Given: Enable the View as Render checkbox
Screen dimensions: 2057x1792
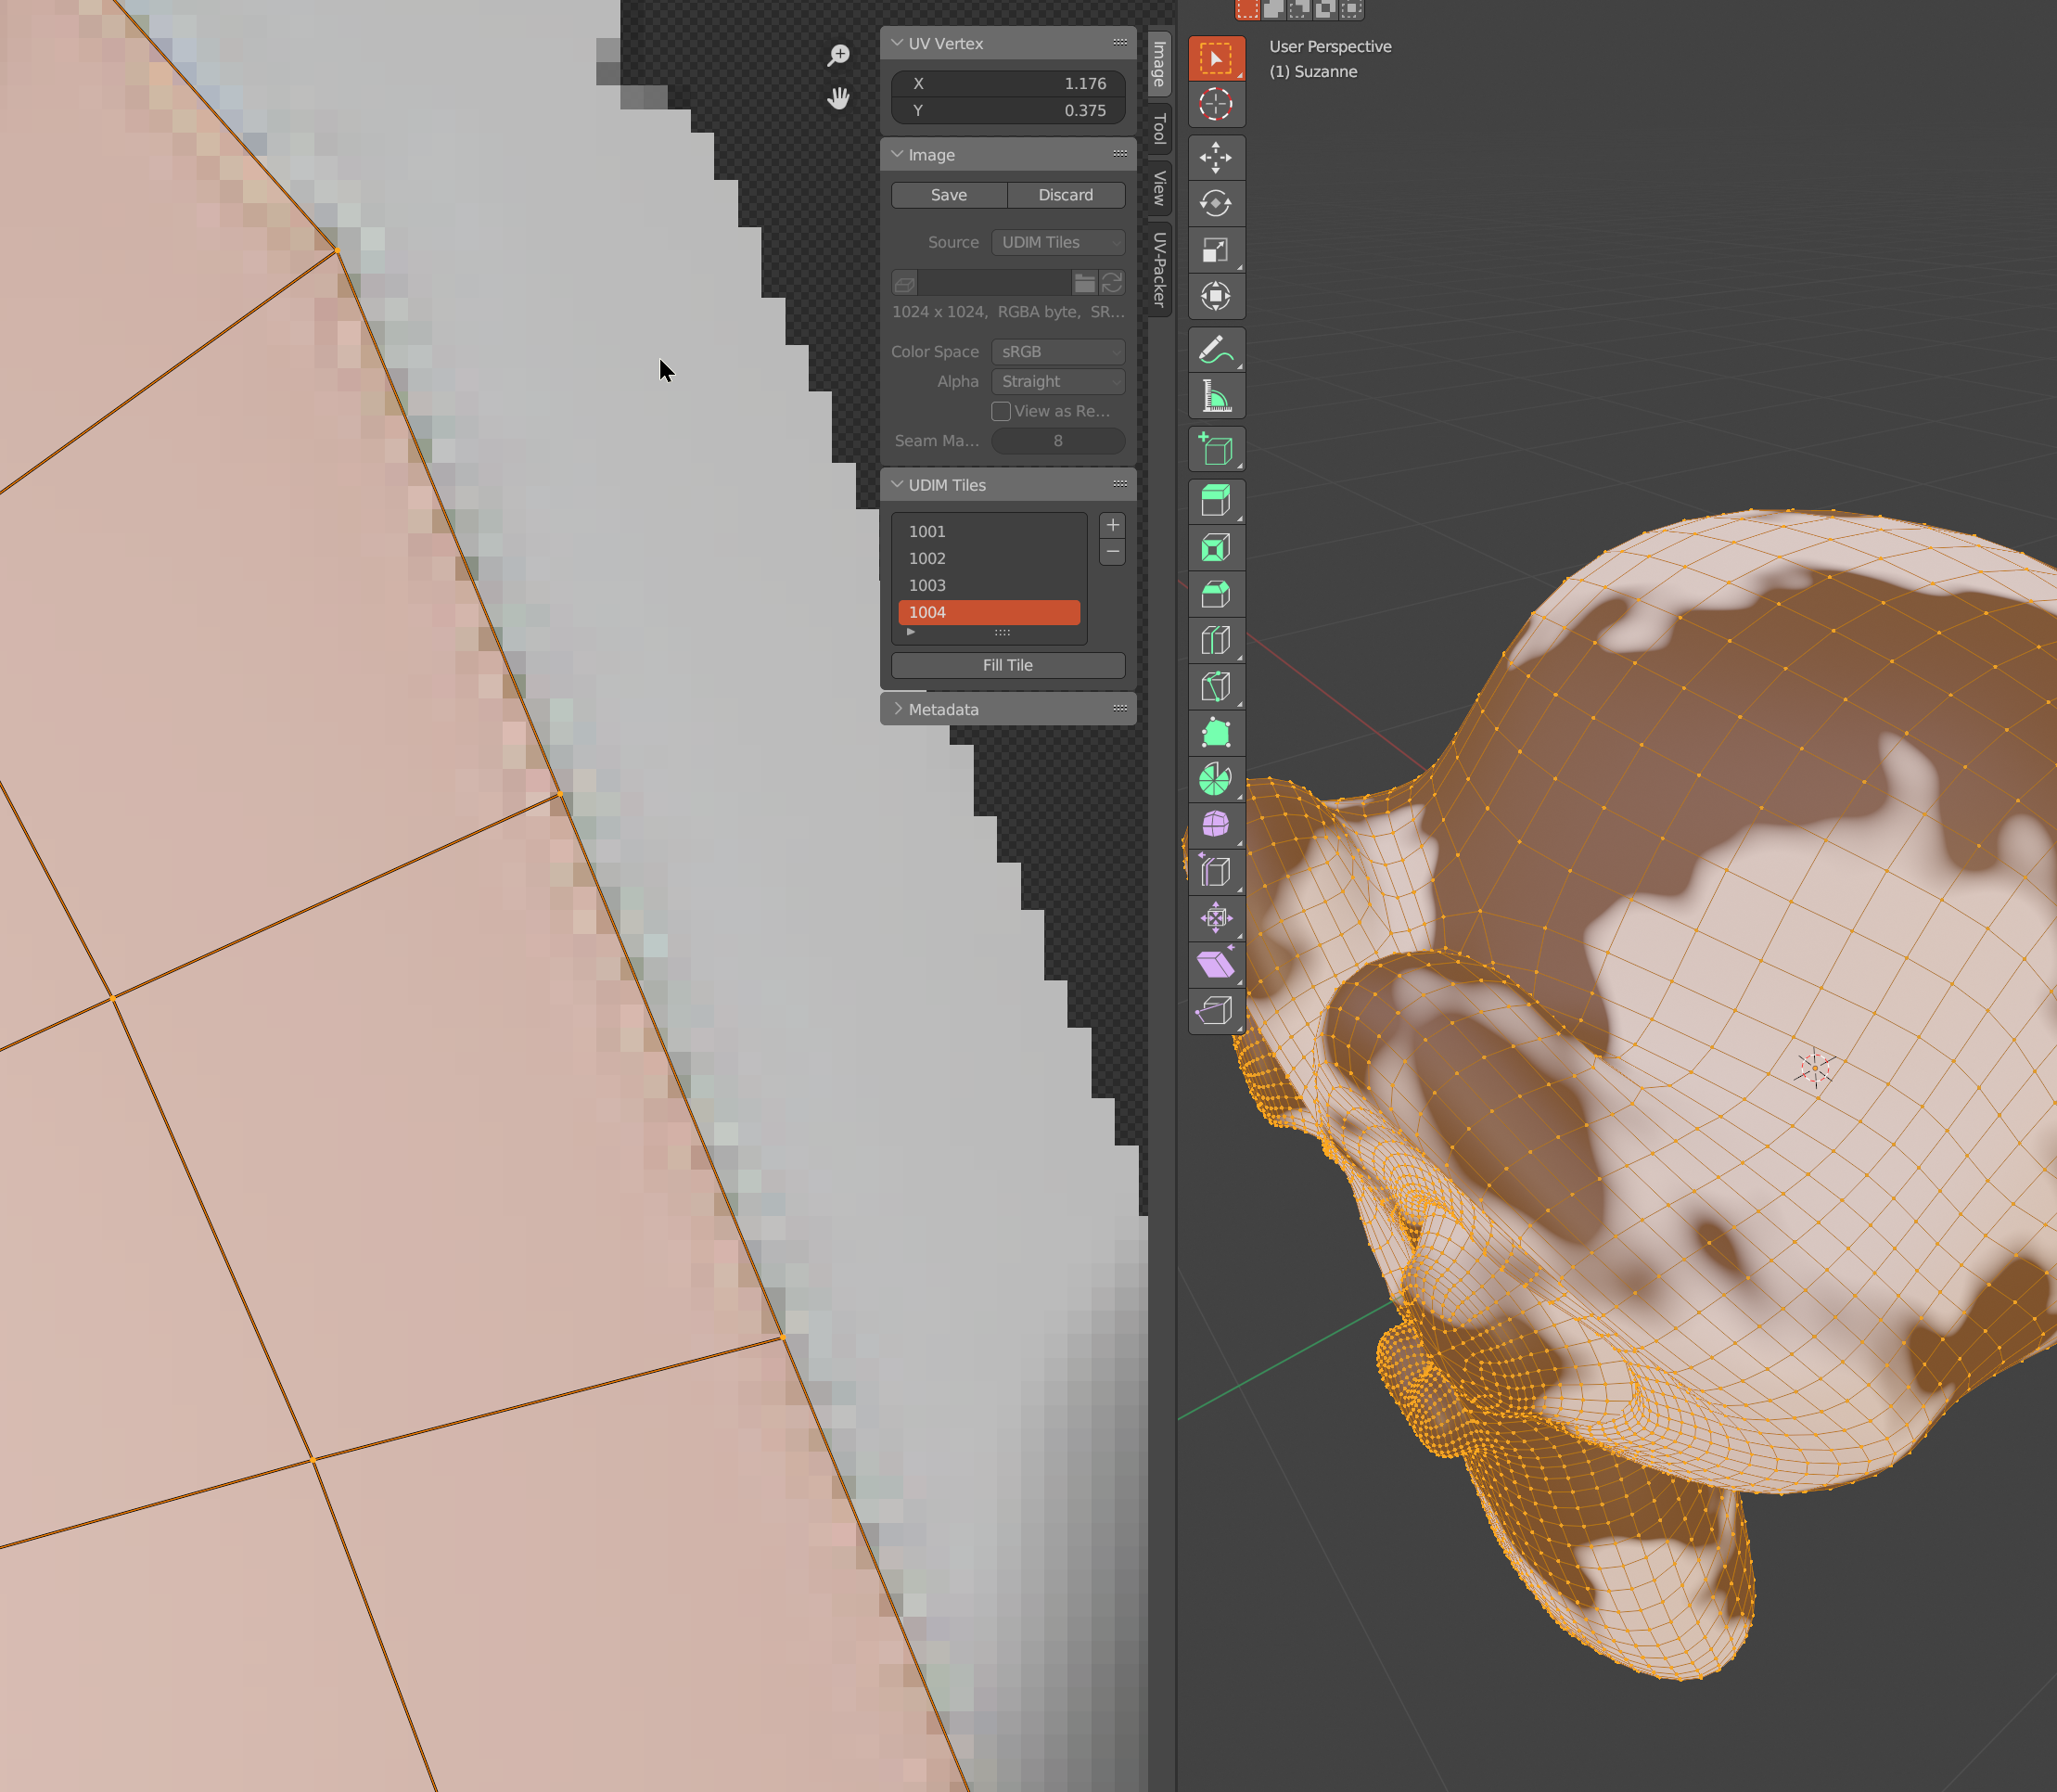Looking at the screenshot, I should coord(1000,411).
